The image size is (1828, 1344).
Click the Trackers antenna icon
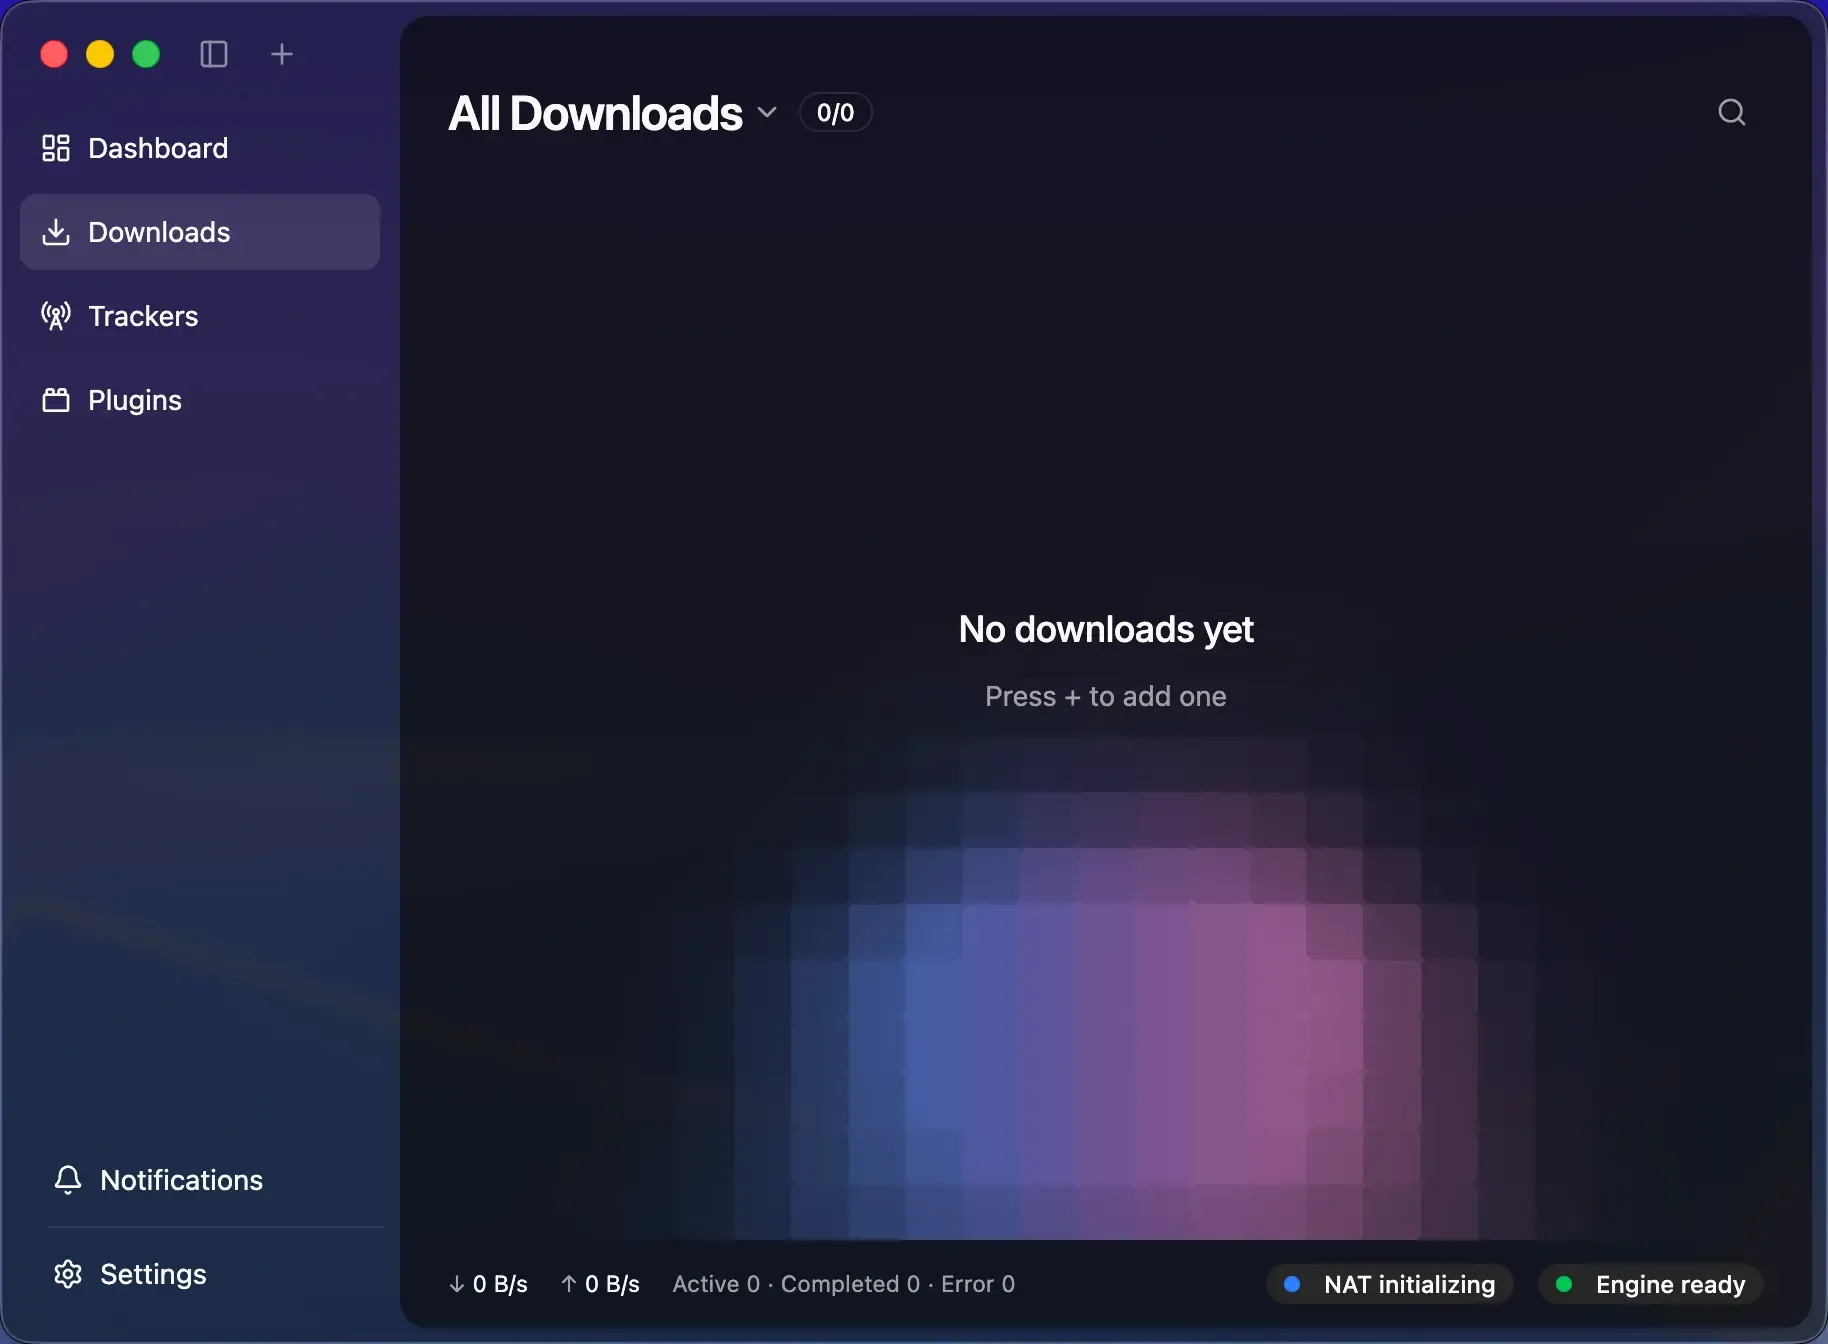[x=56, y=316]
